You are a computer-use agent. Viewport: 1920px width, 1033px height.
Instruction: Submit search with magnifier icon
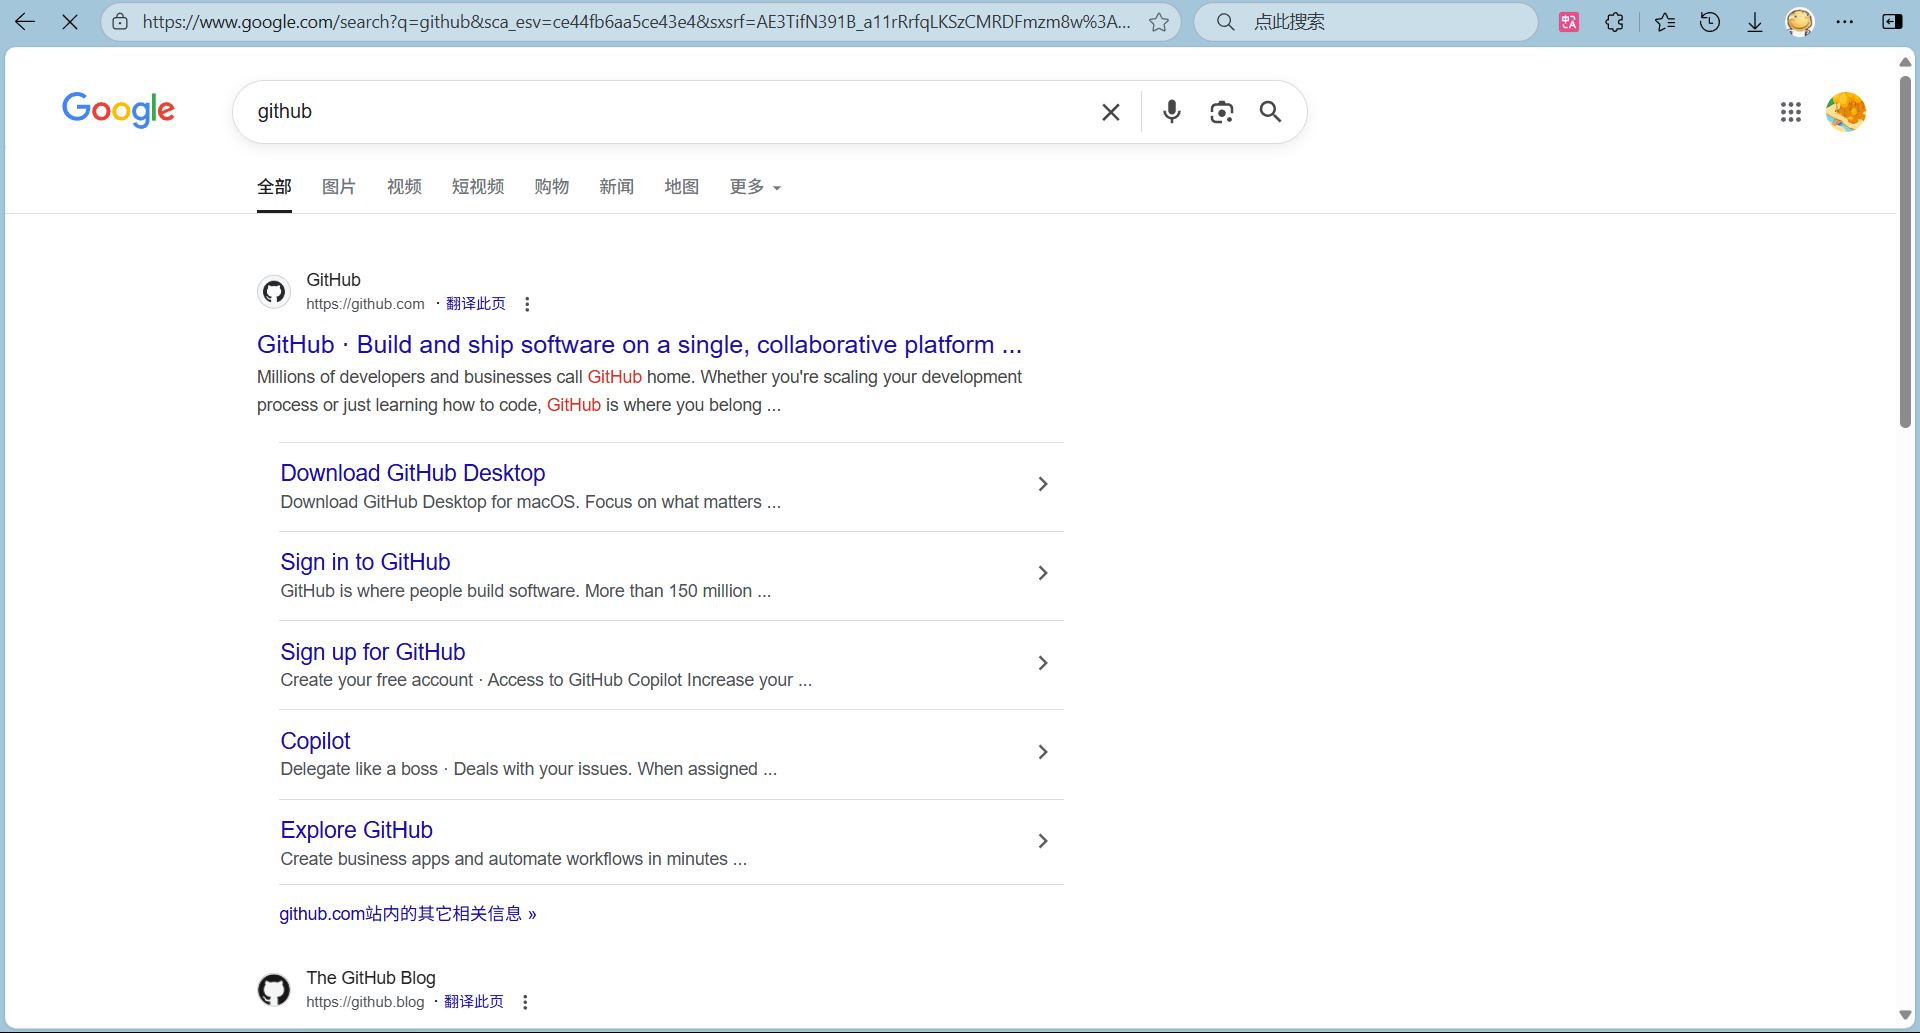coord(1270,112)
